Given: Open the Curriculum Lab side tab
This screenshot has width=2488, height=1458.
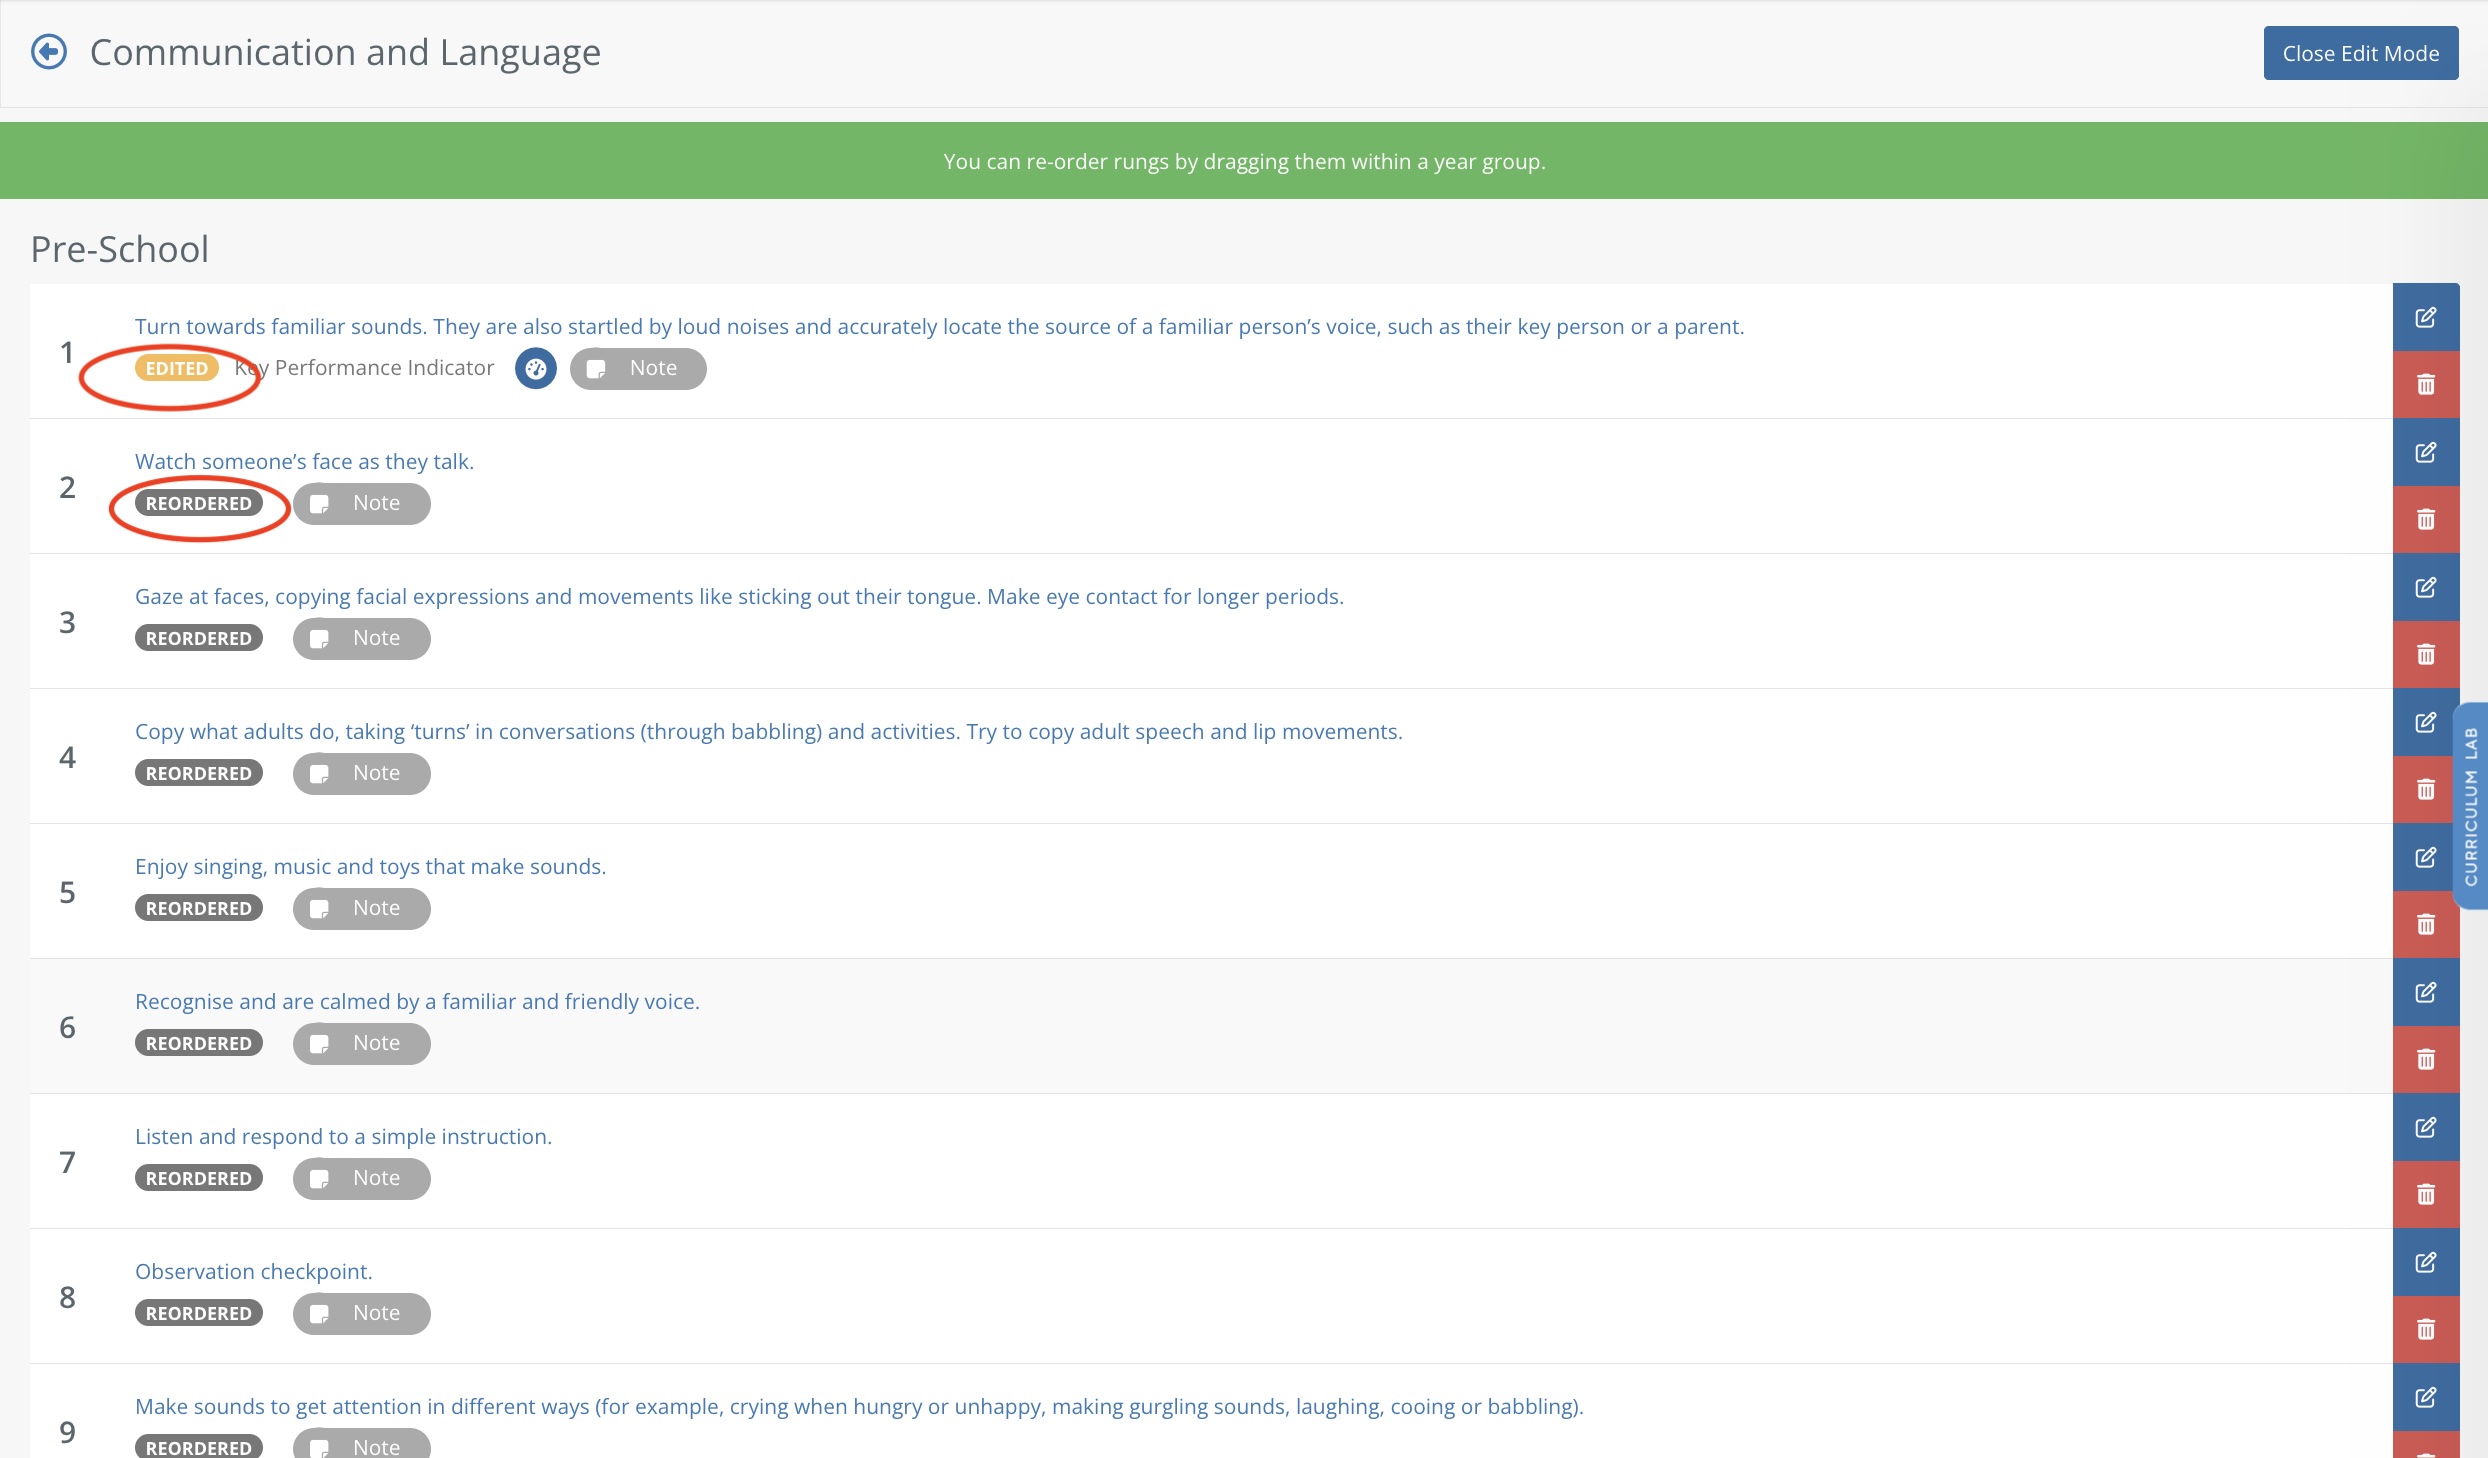Looking at the screenshot, I should click(x=2471, y=806).
